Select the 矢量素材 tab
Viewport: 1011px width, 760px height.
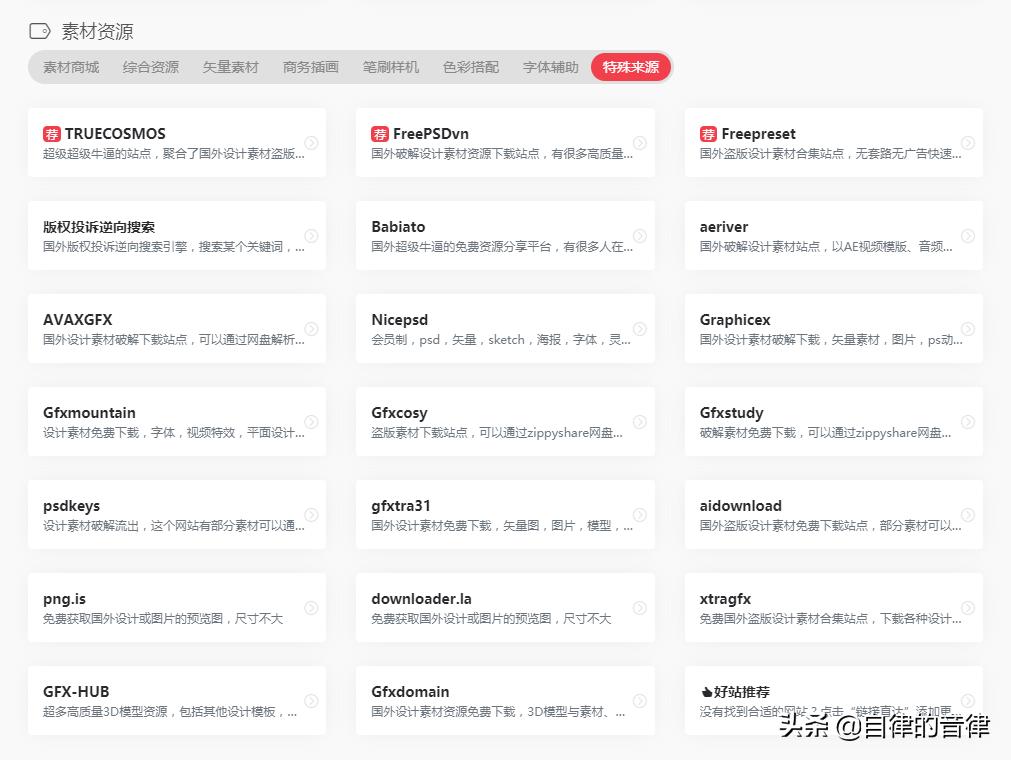(x=230, y=68)
